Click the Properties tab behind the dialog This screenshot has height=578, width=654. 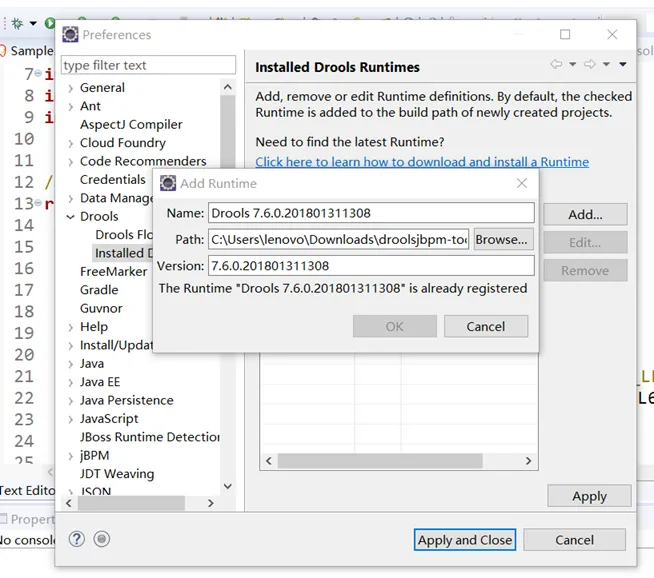point(28,519)
